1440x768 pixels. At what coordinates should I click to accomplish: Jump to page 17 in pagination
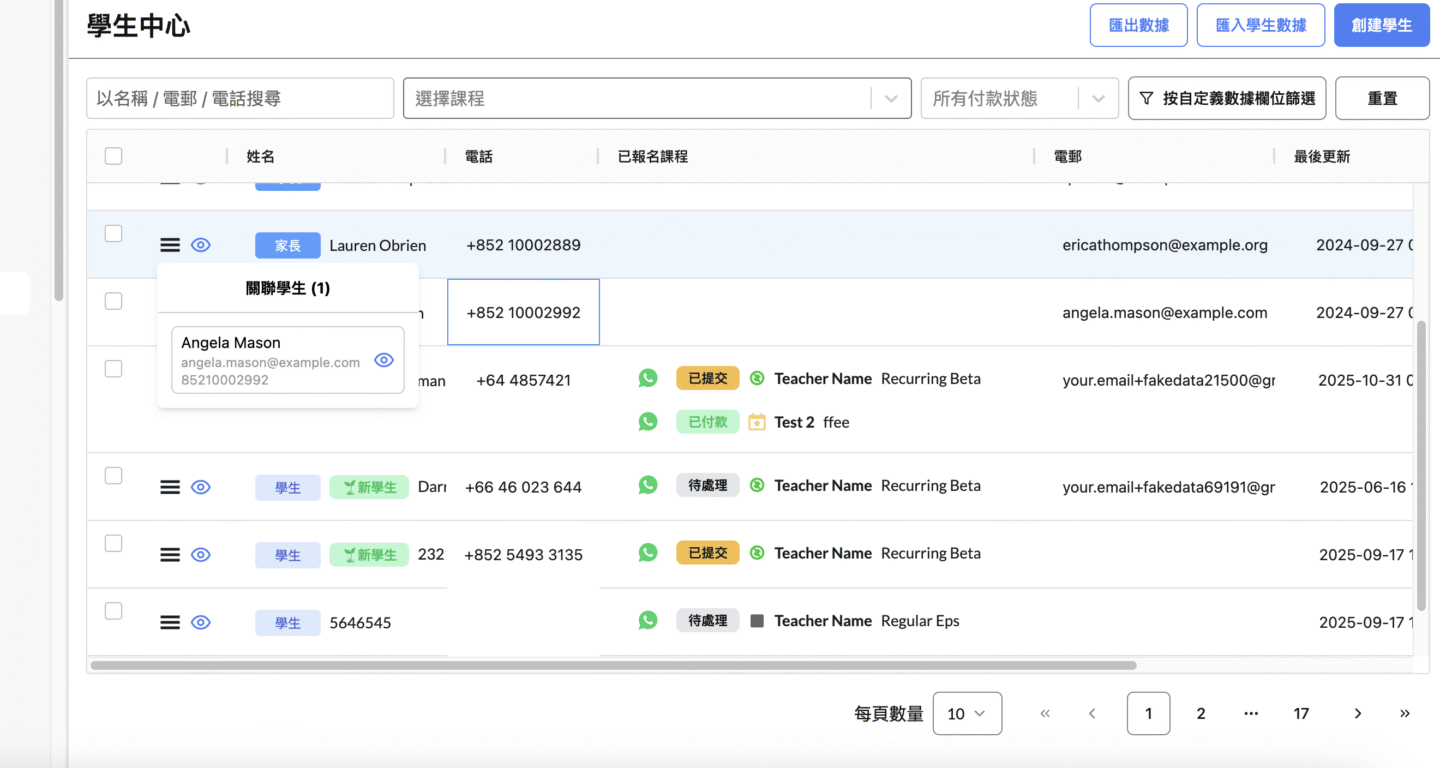[x=1301, y=714]
